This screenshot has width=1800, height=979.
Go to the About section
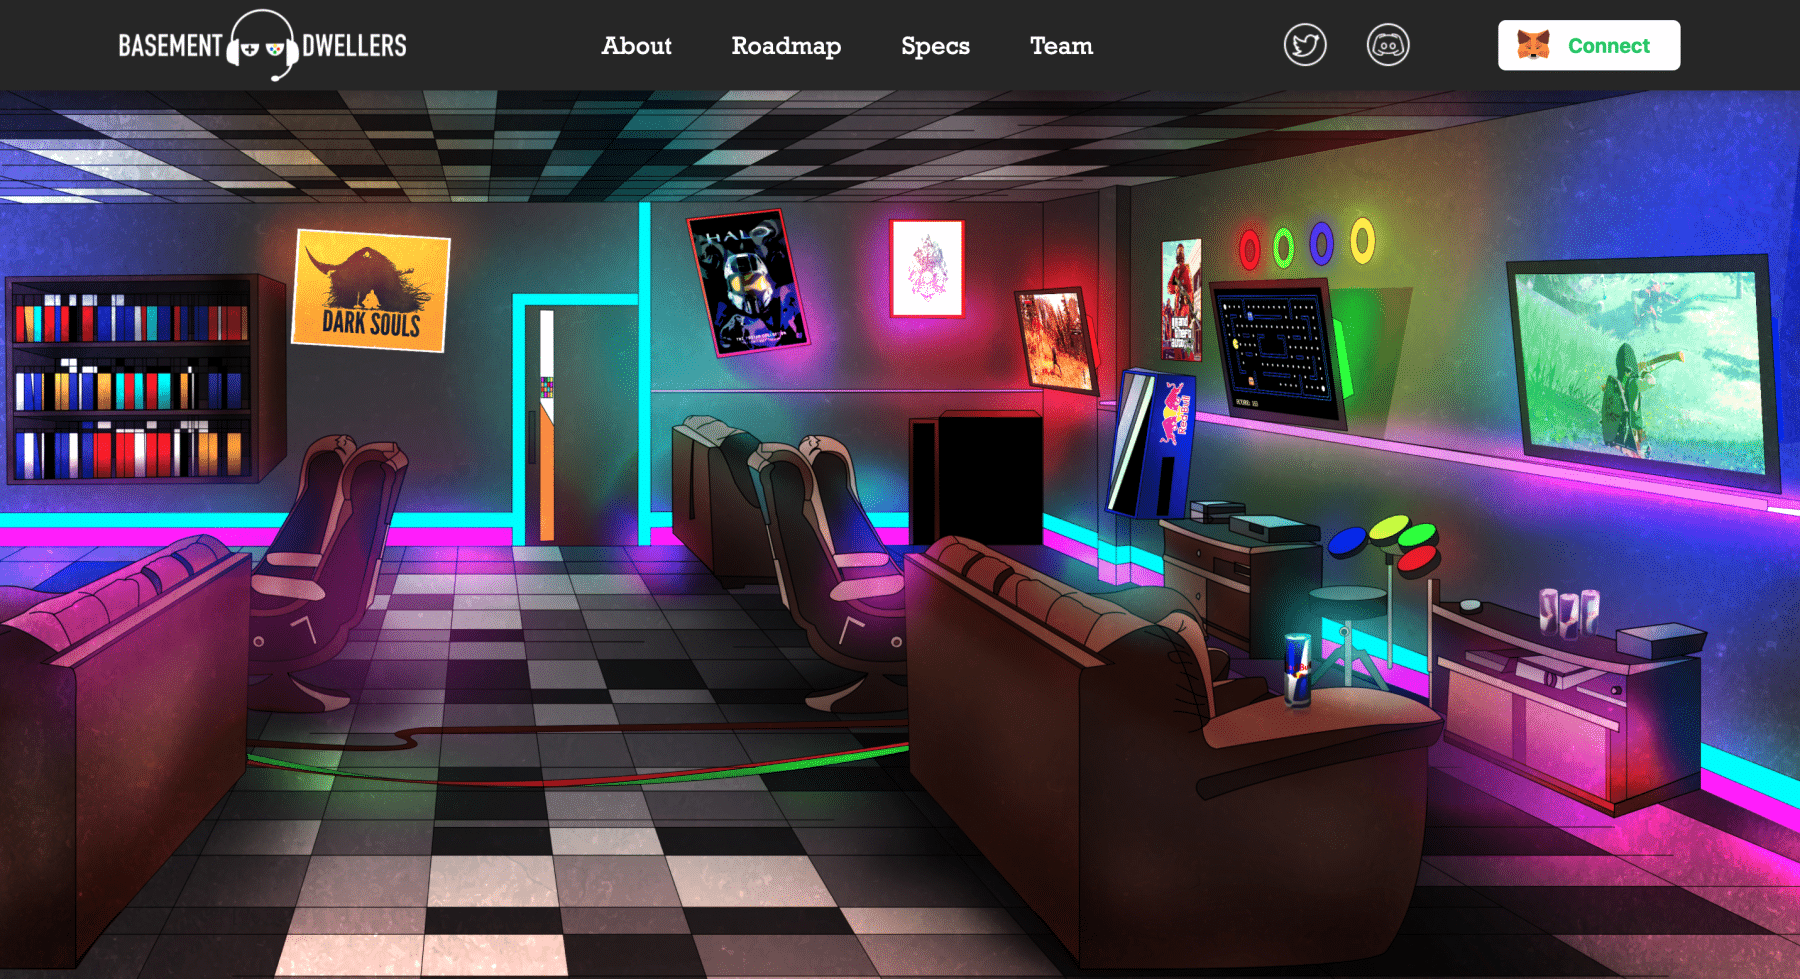pos(636,46)
